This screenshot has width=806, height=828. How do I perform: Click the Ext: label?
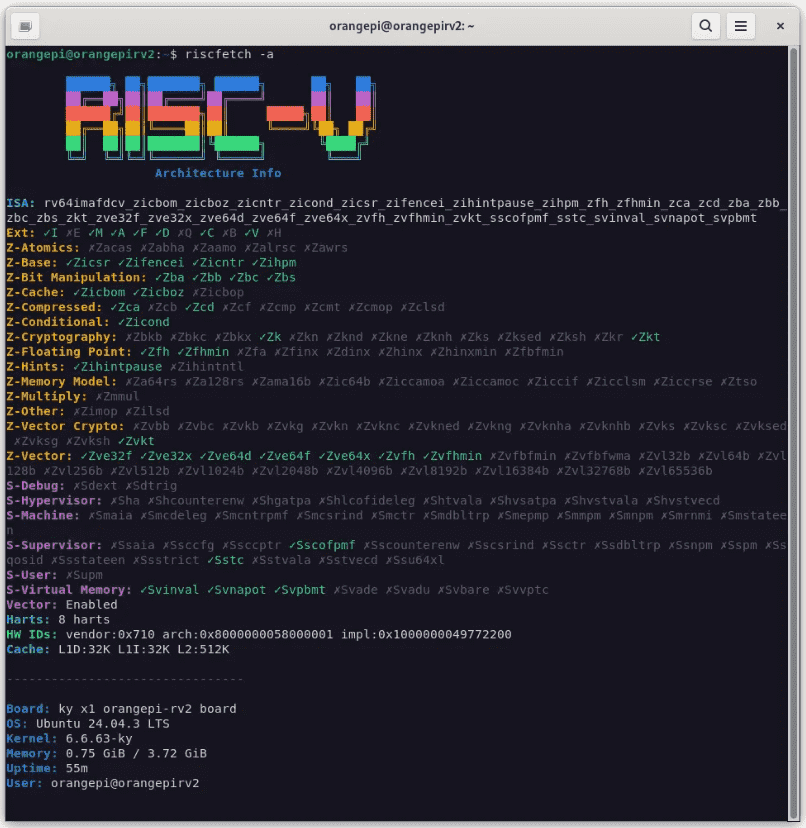[x=21, y=233]
